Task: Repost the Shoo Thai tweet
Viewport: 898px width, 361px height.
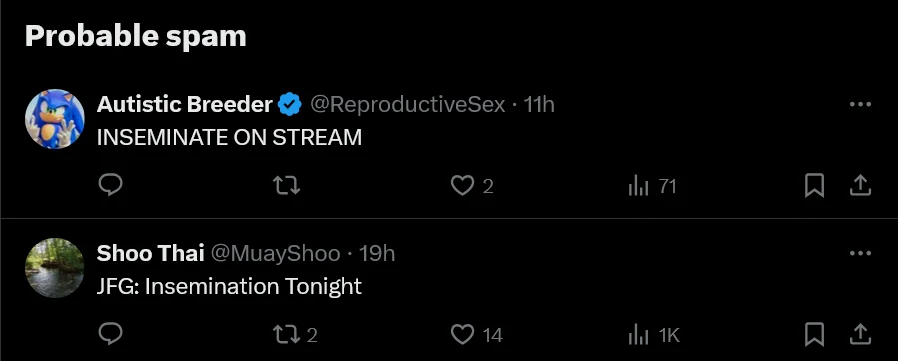Action: coord(294,335)
